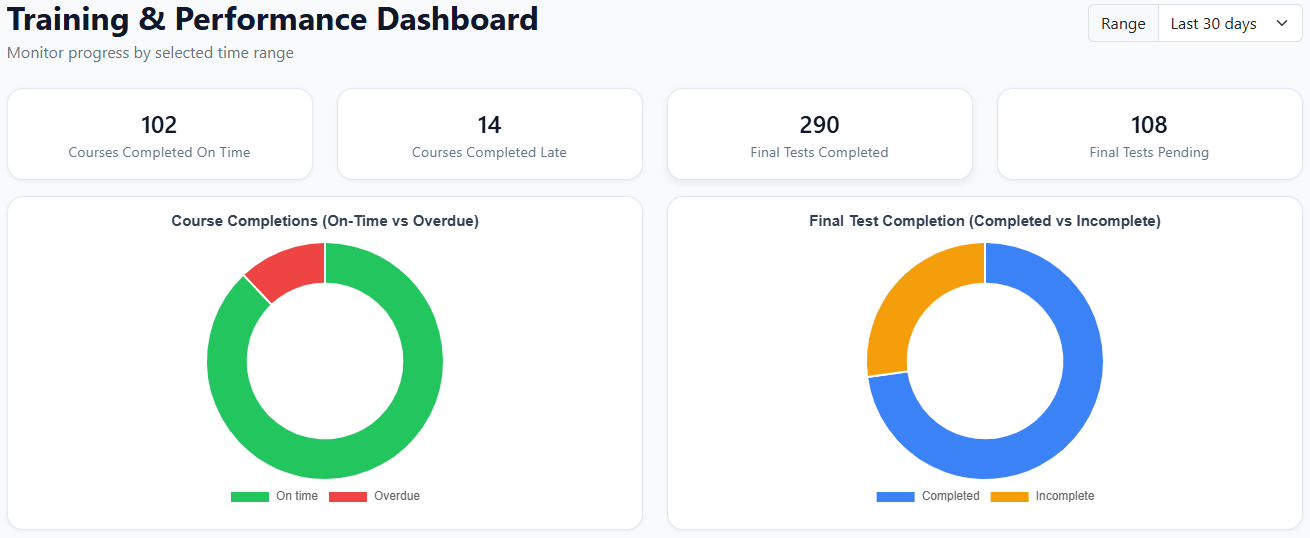The image size is (1310, 538).
Task: Click the Range label beside the dropdown
Action: click(1123, 24)
